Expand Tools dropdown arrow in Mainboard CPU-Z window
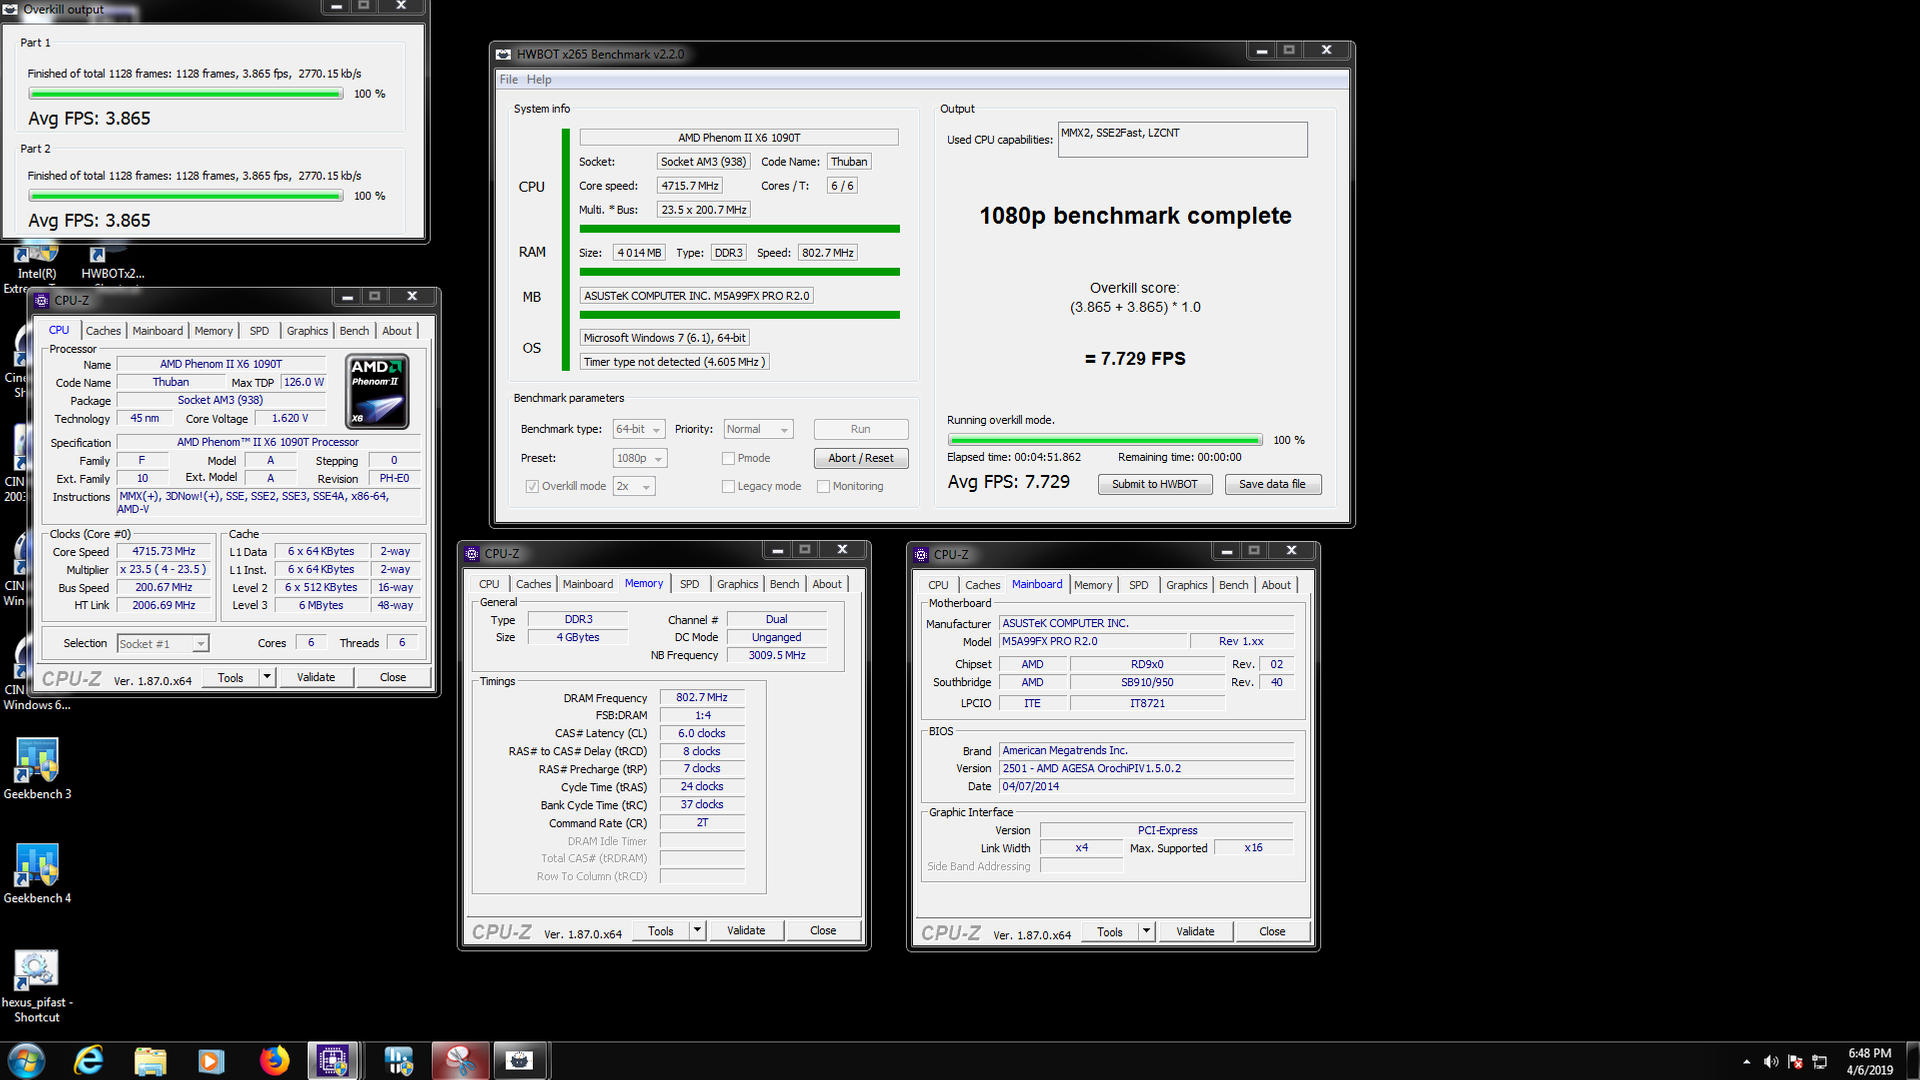 click(x=1146, y=931)
